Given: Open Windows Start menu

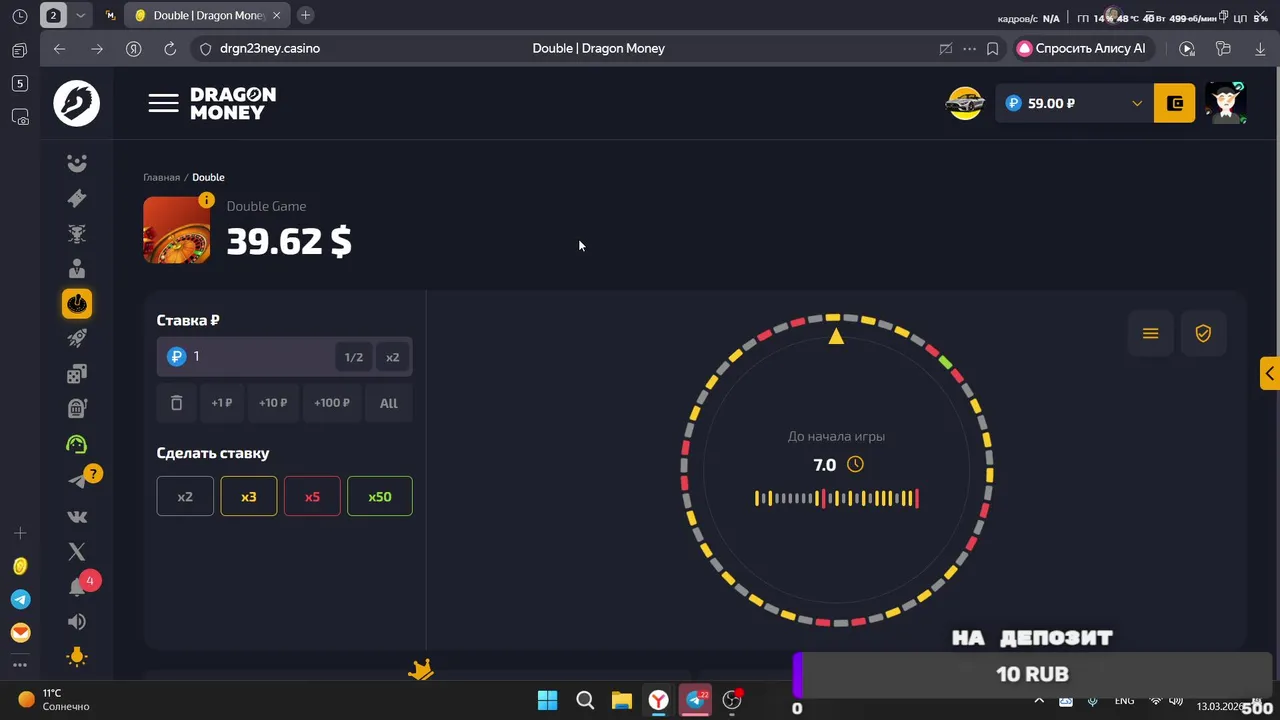Looking at the screenshot, I should 548,700.
